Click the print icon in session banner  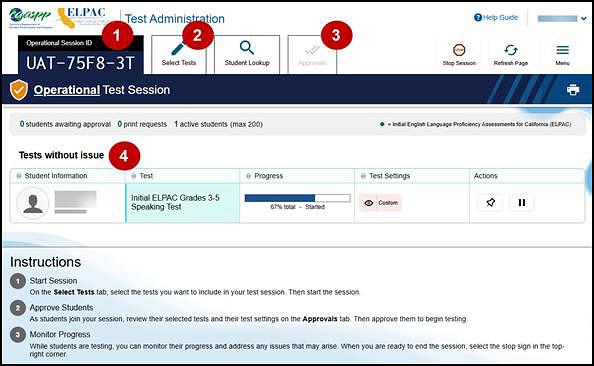573,90
